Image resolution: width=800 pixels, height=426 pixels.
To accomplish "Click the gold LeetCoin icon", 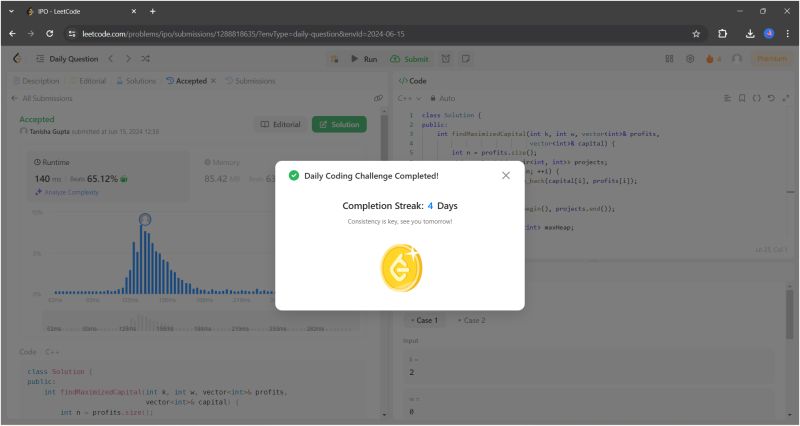I will [402, 268].
